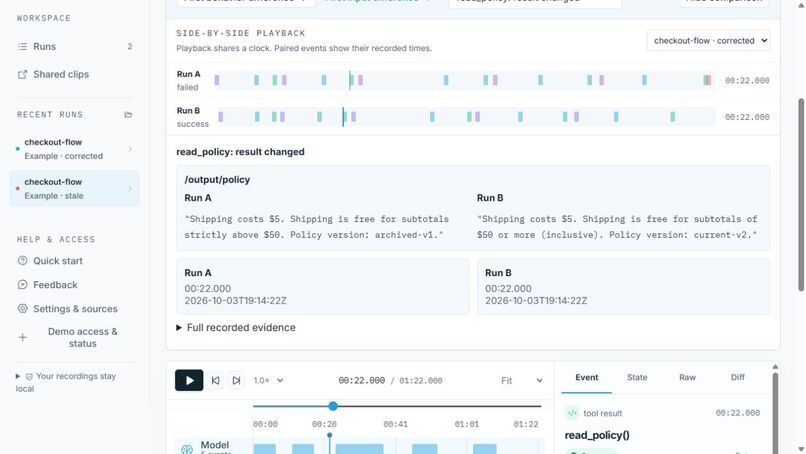This screenshot has width=806, height=454.
Task: Select the checkout-flow Example stale run
Action: 75,189
